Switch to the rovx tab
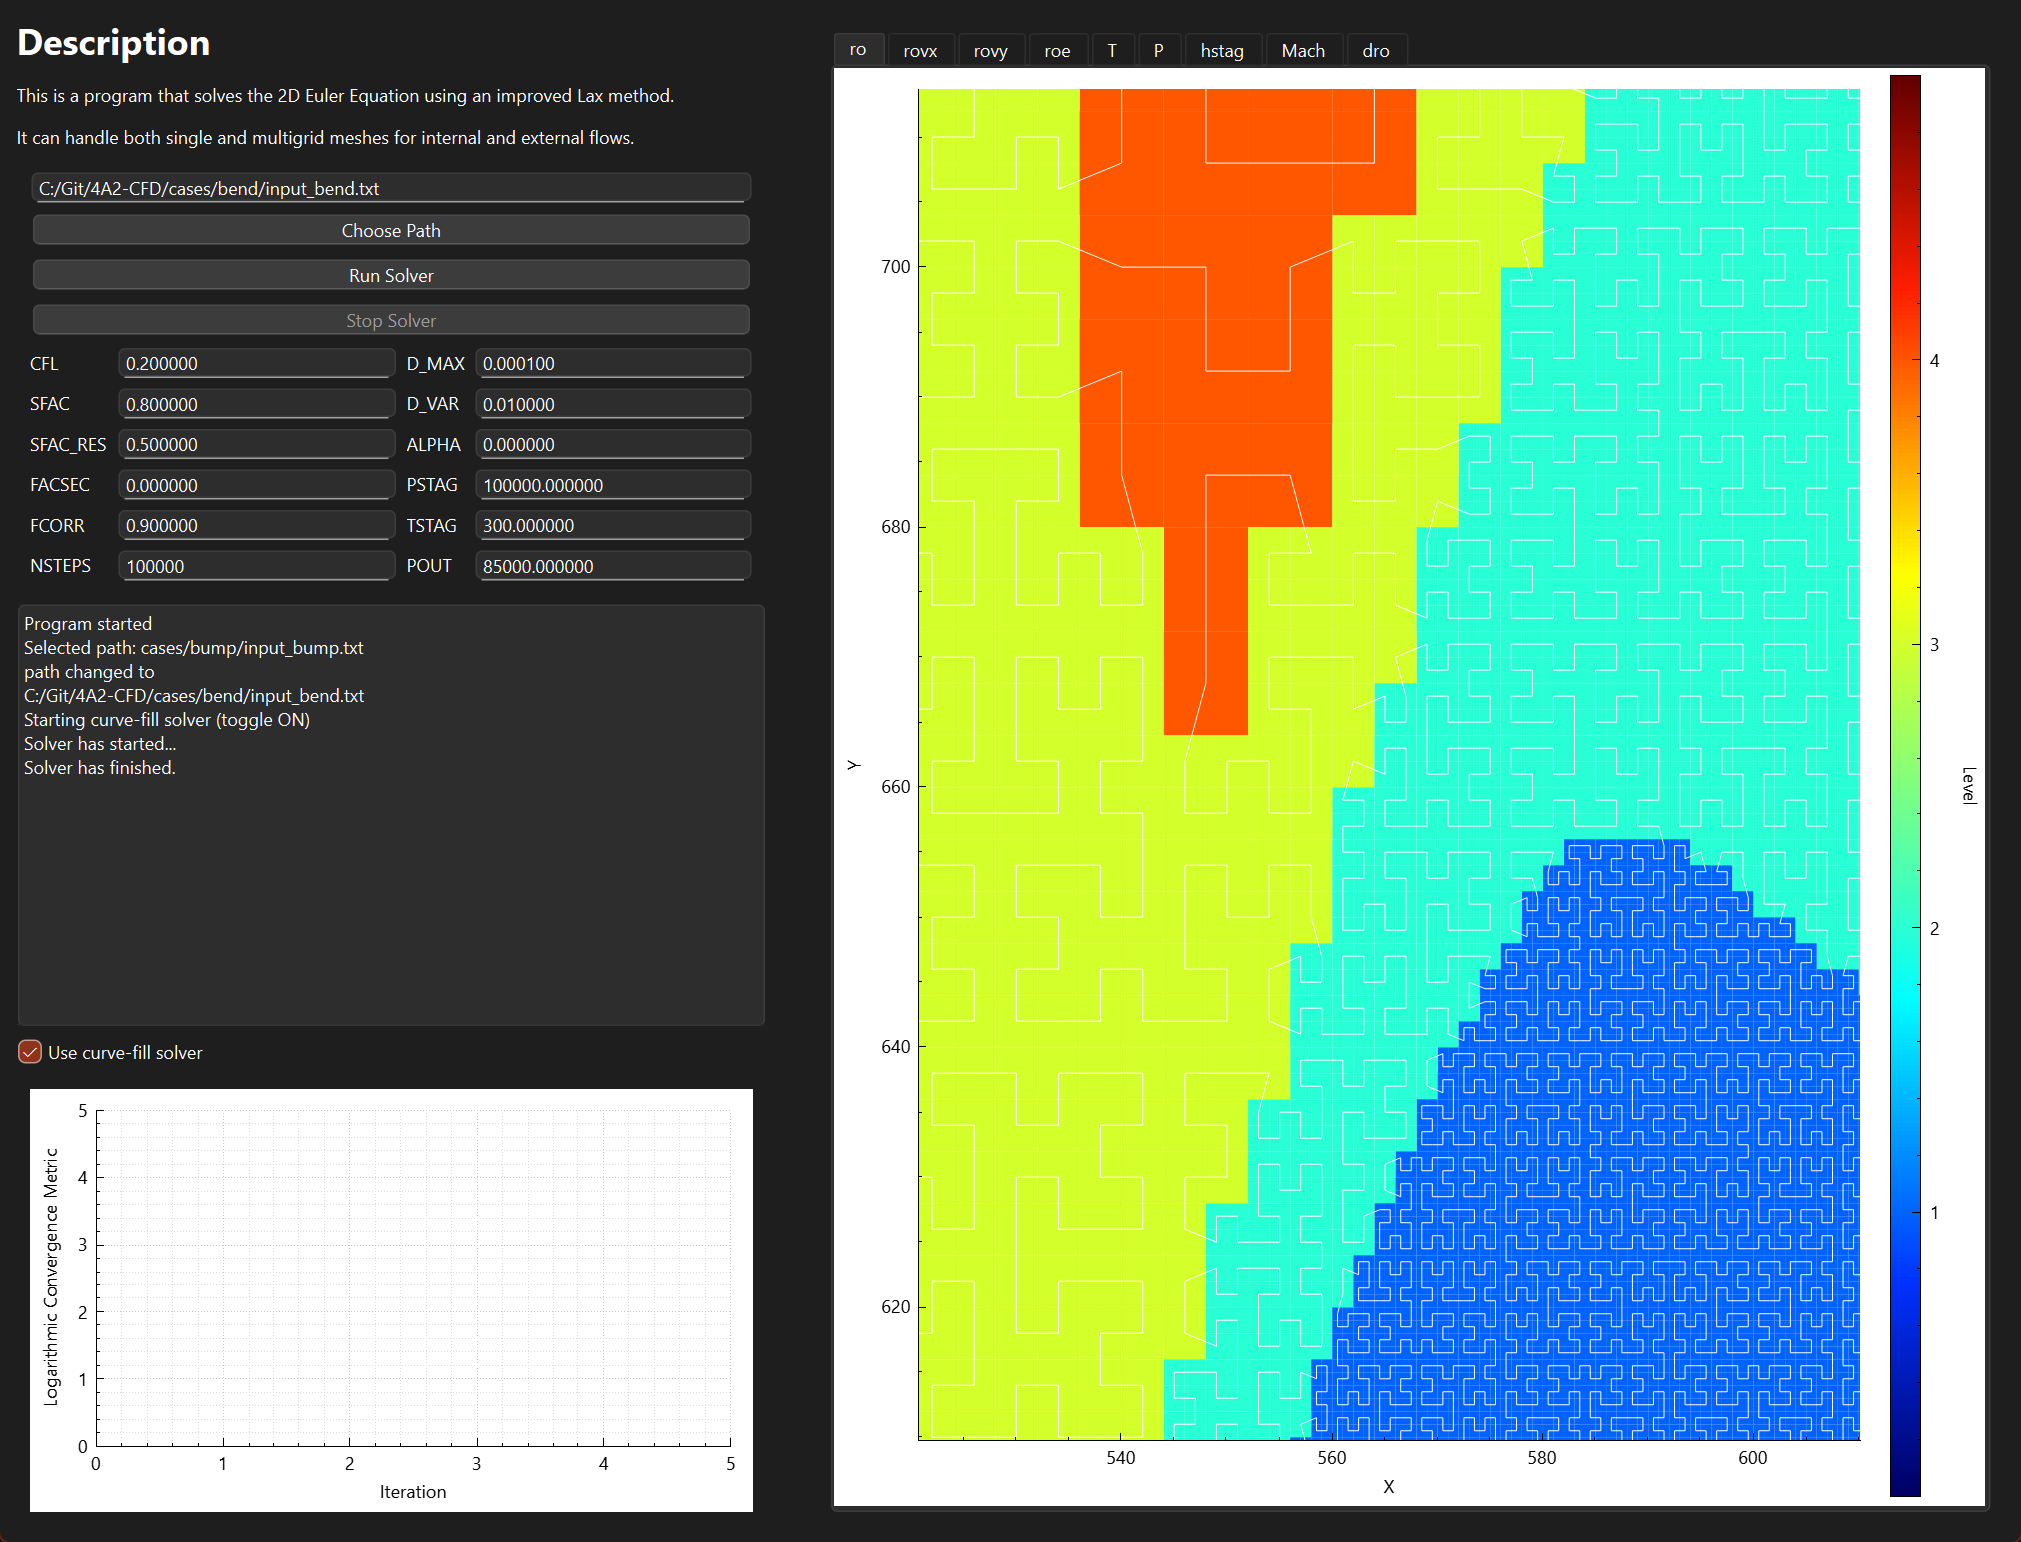The width and height of the screenshot is (2021, 1542). (919, 51)
